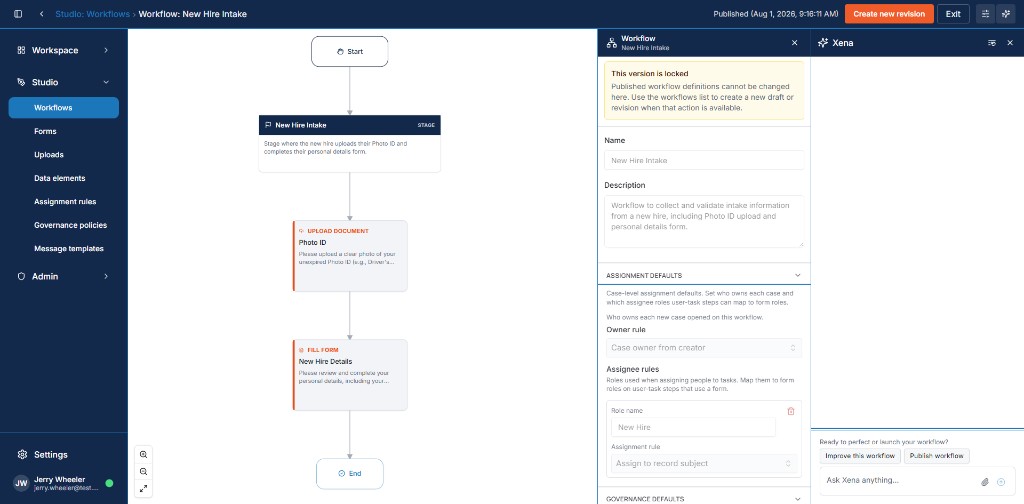Open the Assignment rule dropdown
This screenshot has width=1024, height=504.
point(704,464)
